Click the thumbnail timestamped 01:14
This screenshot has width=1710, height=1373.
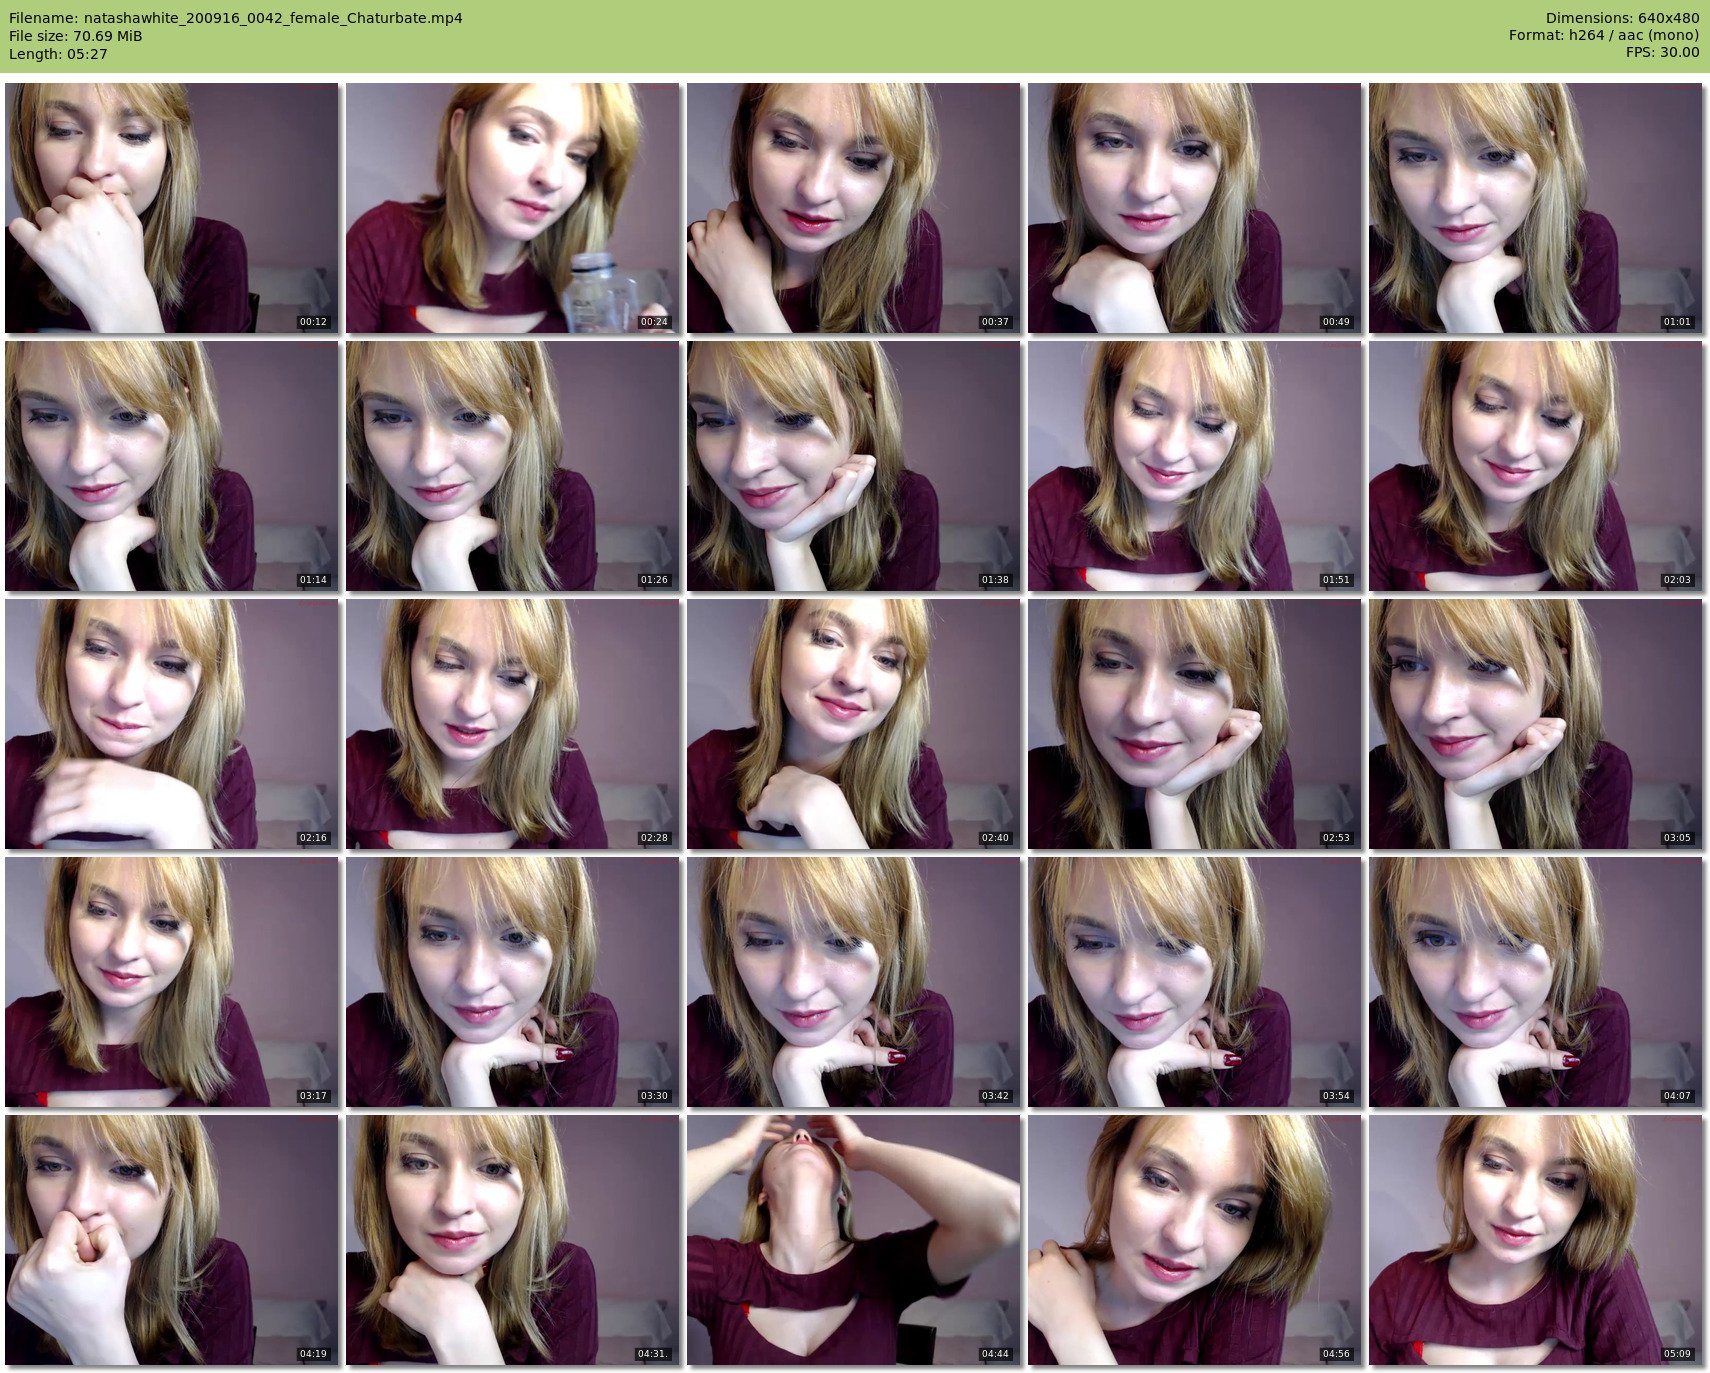point(172,466)
